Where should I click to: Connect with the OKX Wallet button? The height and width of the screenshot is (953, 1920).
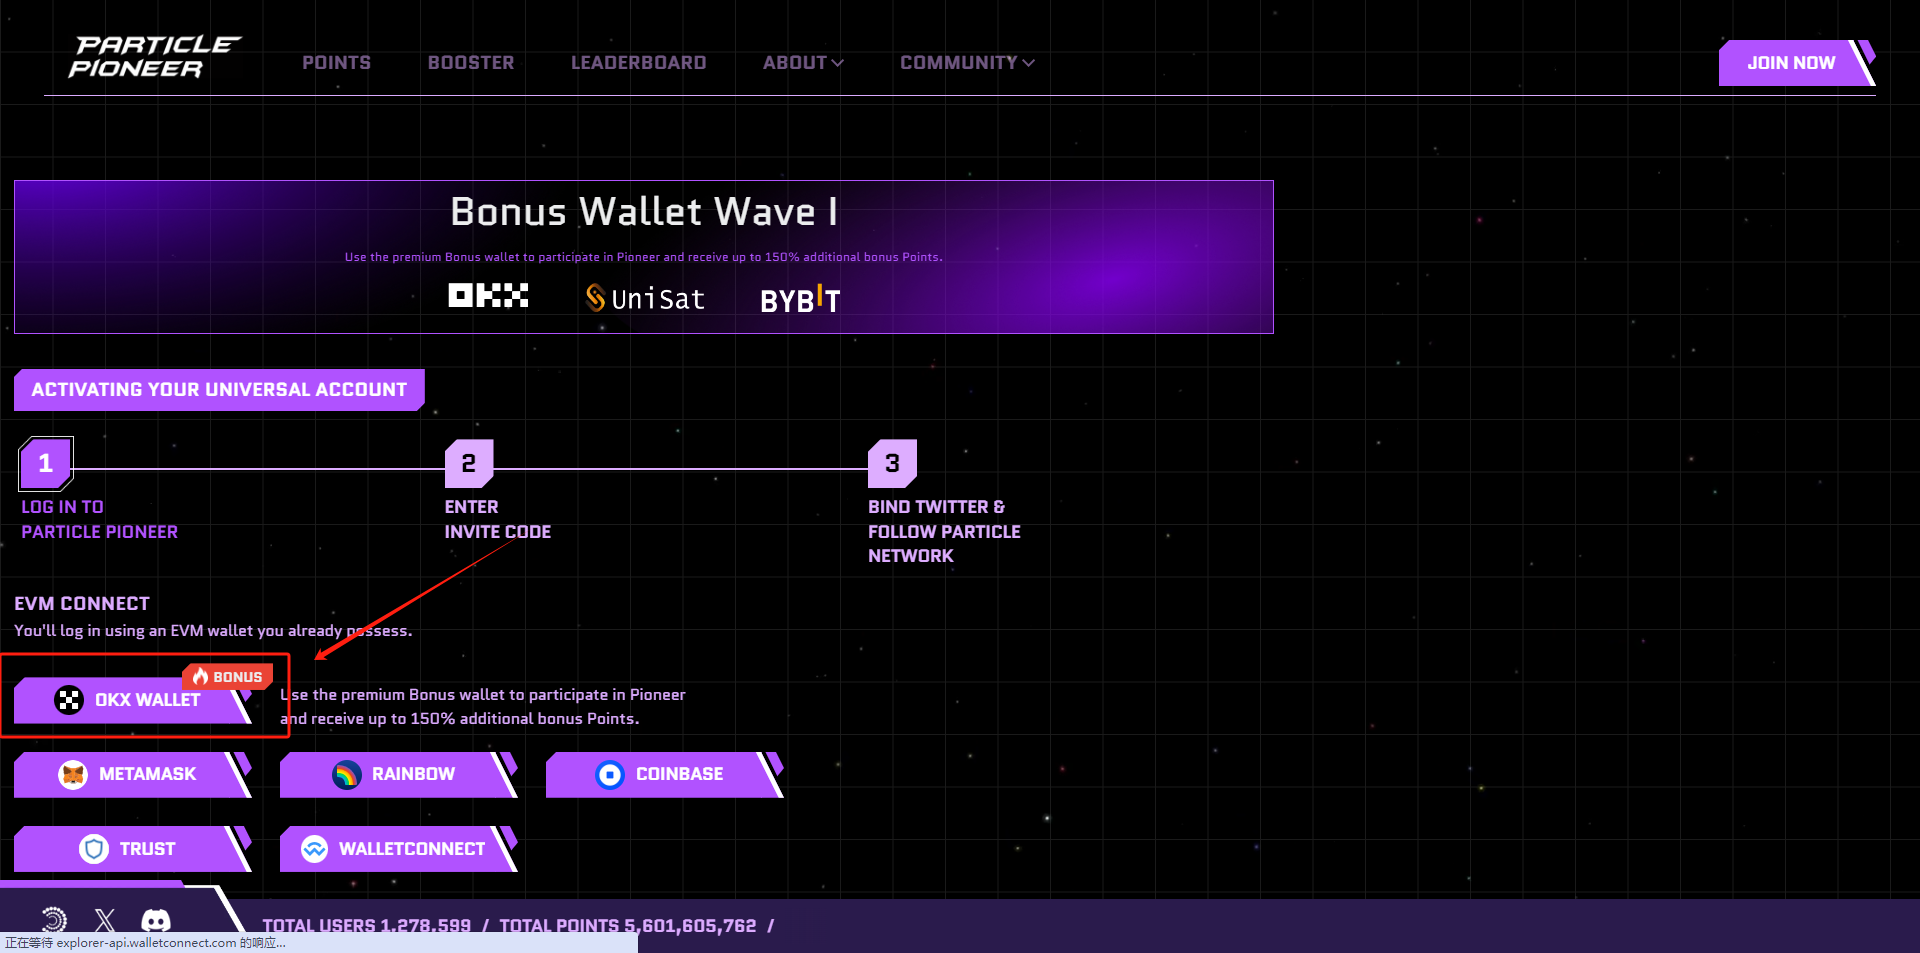(x=132, y=700)
